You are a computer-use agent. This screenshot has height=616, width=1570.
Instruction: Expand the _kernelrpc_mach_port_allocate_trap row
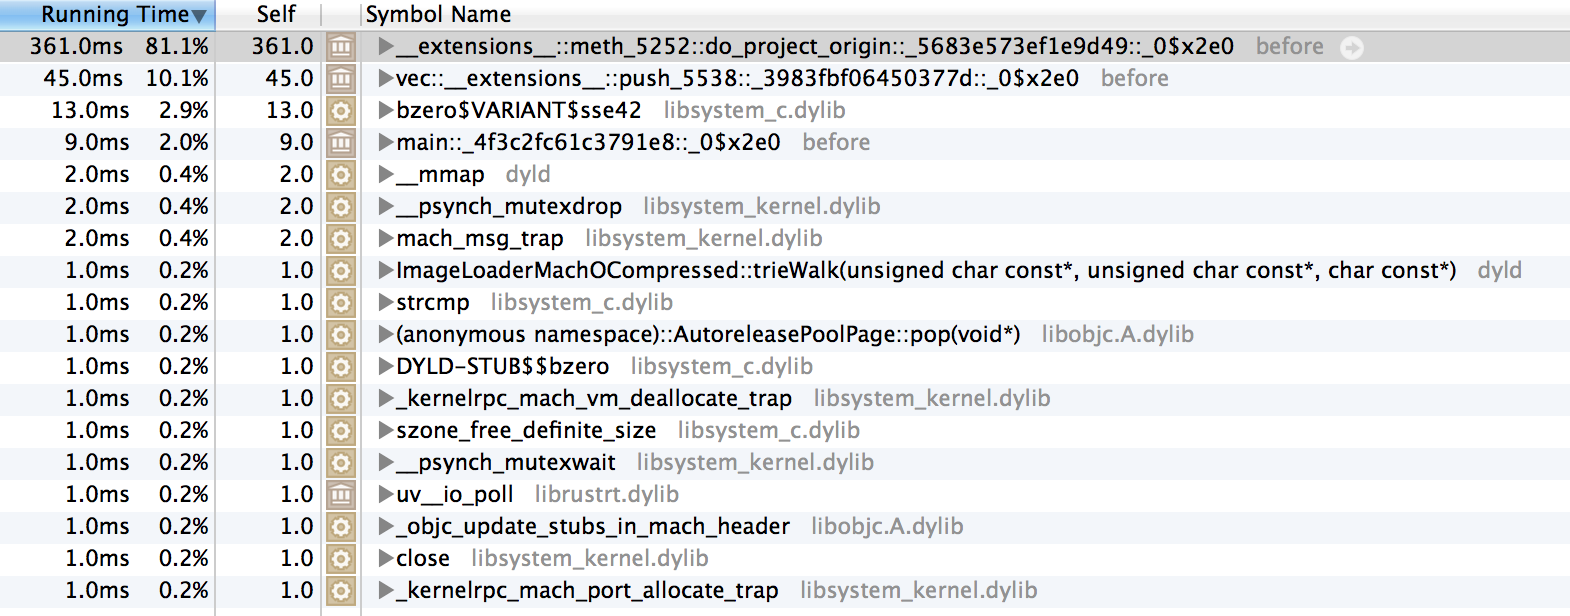[x=385, y=590]
